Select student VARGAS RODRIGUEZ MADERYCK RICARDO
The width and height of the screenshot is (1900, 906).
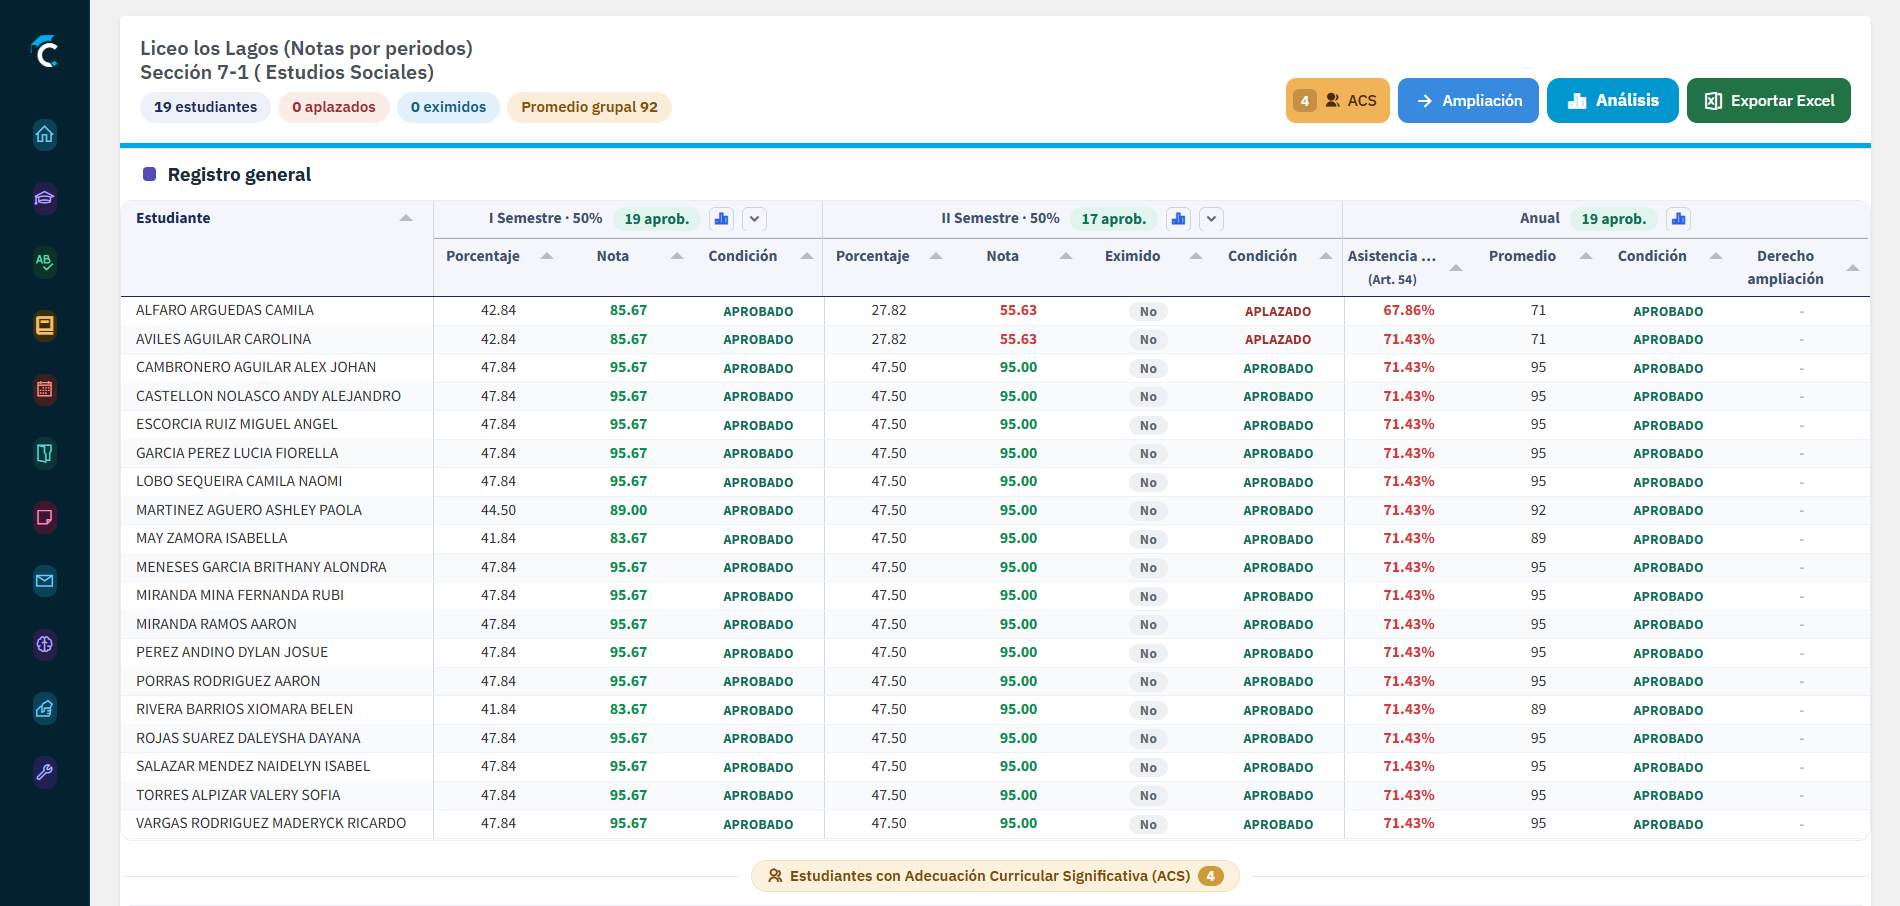pyautogui.click(x=271, y=823)
